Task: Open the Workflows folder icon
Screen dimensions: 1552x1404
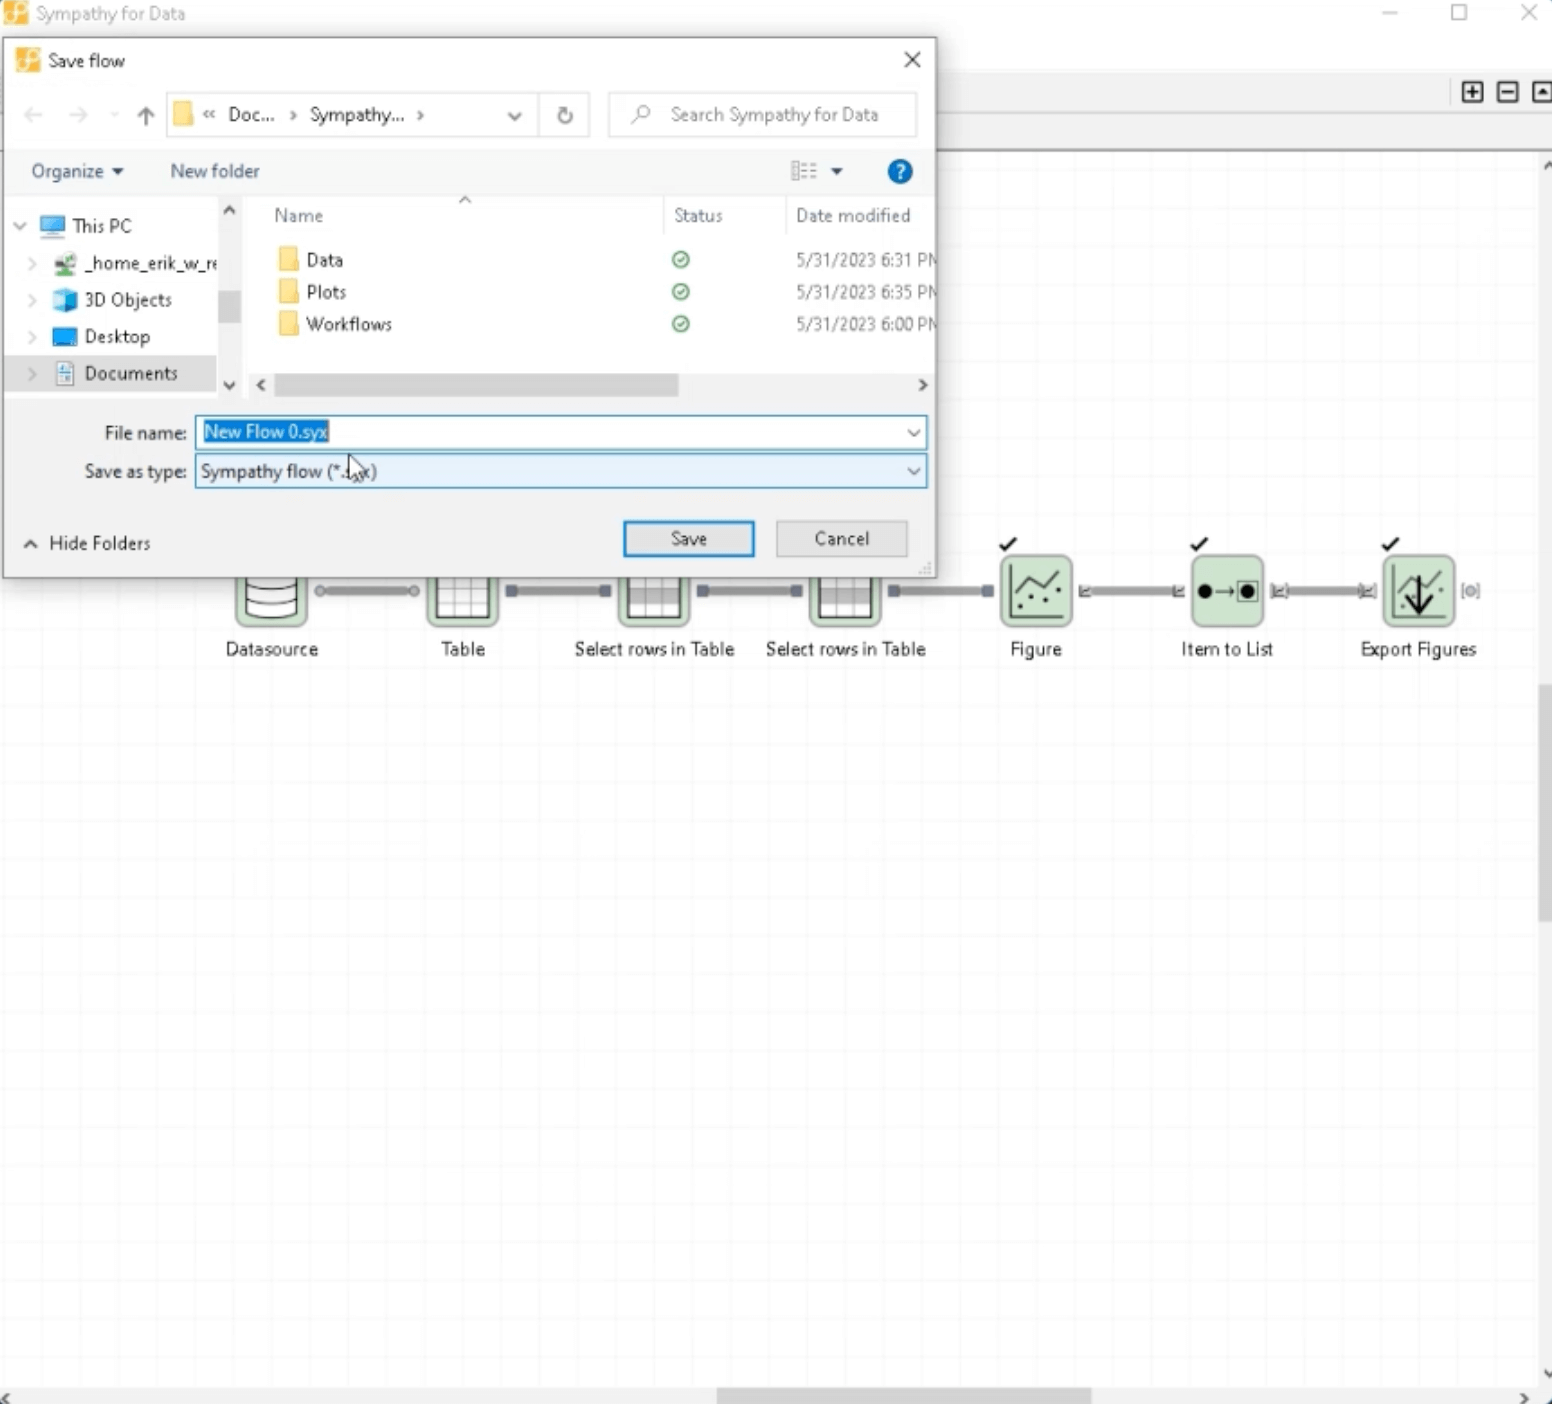Action: (x=289, y=324)
